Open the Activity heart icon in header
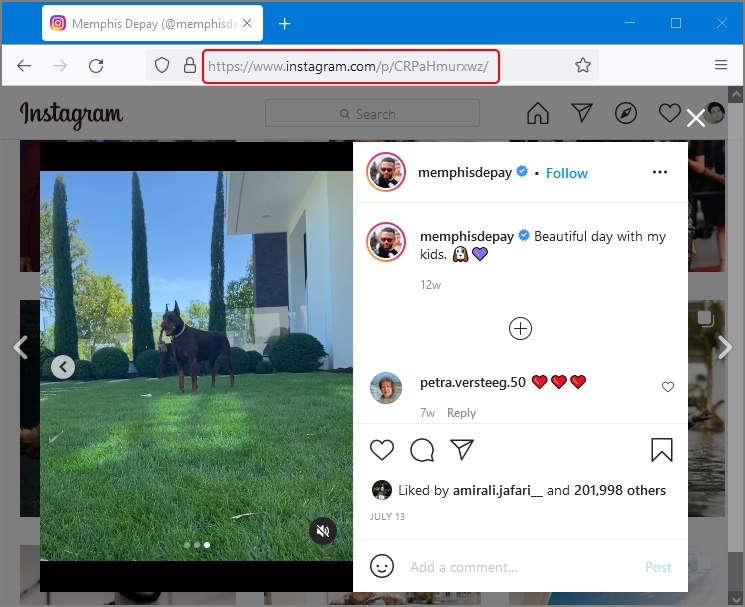The width and height of the screenshot is (745, 607). [x=669, y=113]
